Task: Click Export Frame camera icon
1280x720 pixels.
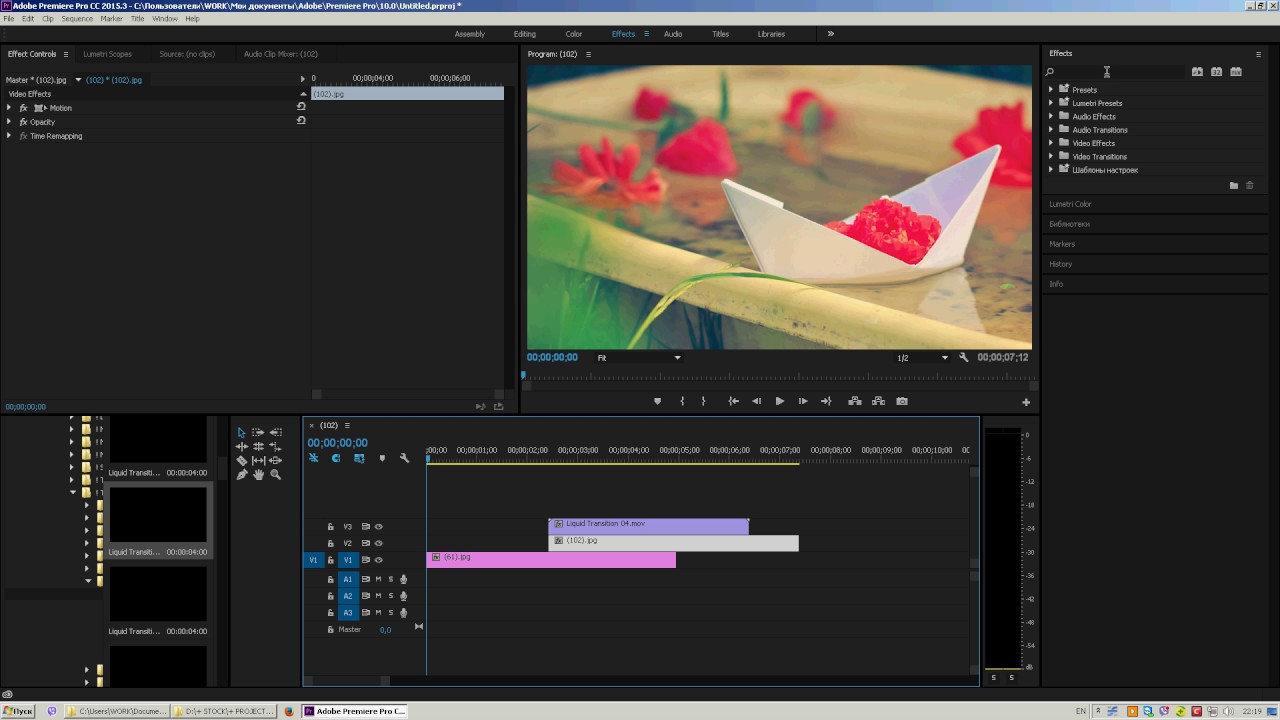Action: 902,401
